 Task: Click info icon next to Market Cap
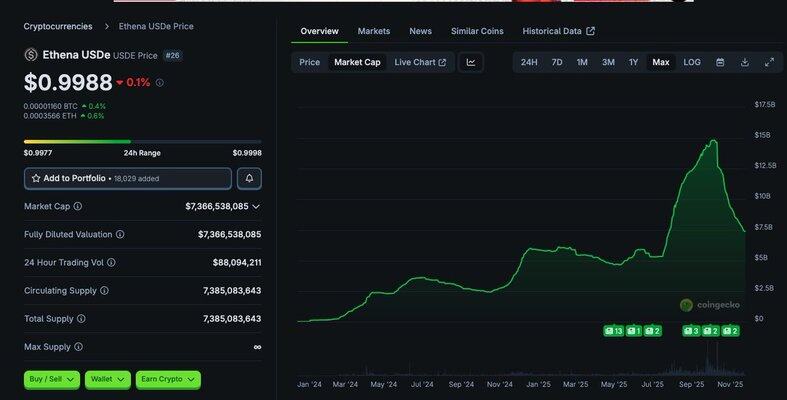click(x=78, y=206)
